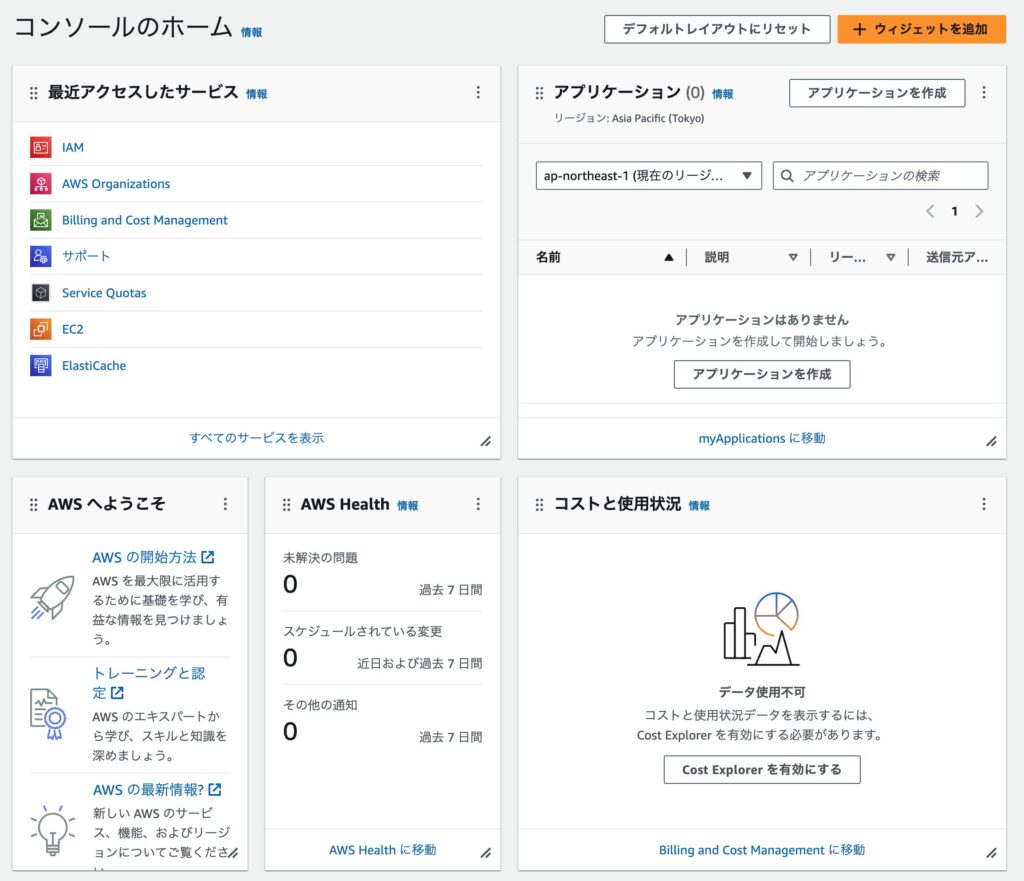
Task: Click the rocket icon beside AWS の開始方法
Action: point(52,598)
